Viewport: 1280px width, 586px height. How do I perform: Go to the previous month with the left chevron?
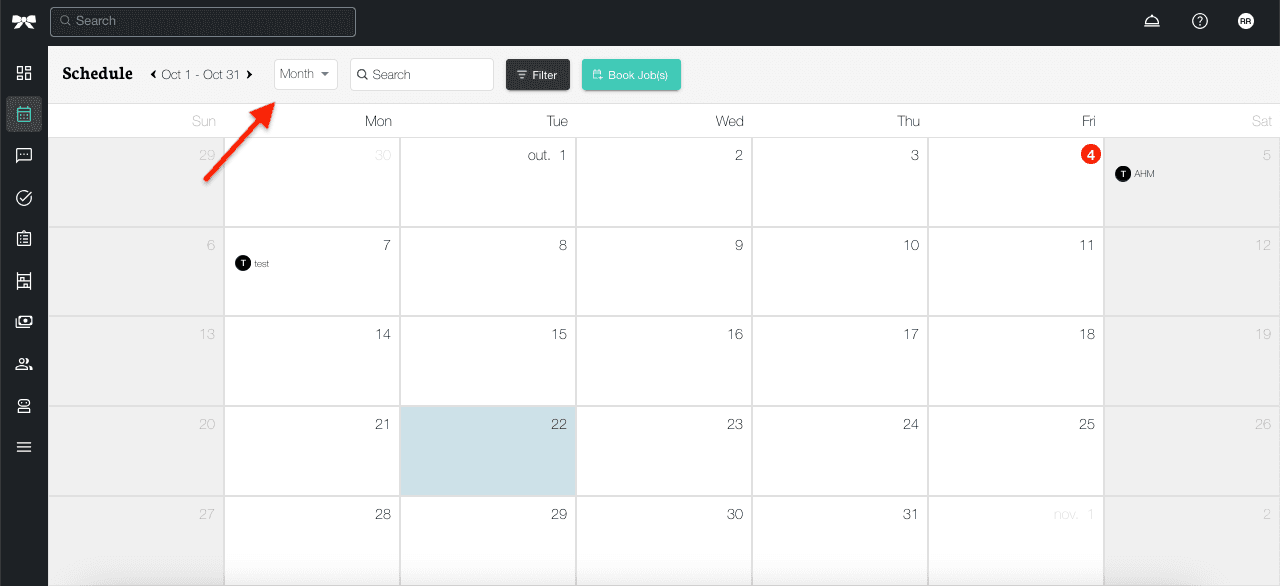pos(152,73)
